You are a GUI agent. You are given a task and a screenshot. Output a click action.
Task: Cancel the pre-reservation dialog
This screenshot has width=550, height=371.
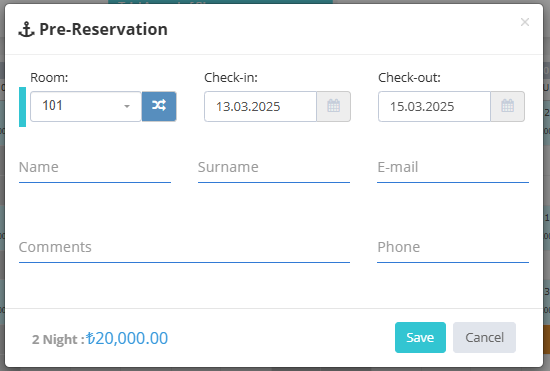click(x=484, y=337)
